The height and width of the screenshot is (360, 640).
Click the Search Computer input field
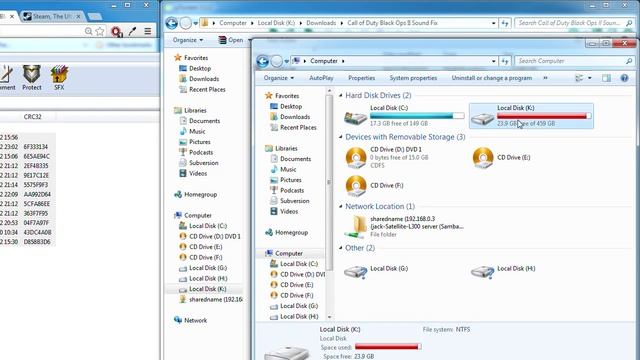pyautogui.click(x=570, y=61)
